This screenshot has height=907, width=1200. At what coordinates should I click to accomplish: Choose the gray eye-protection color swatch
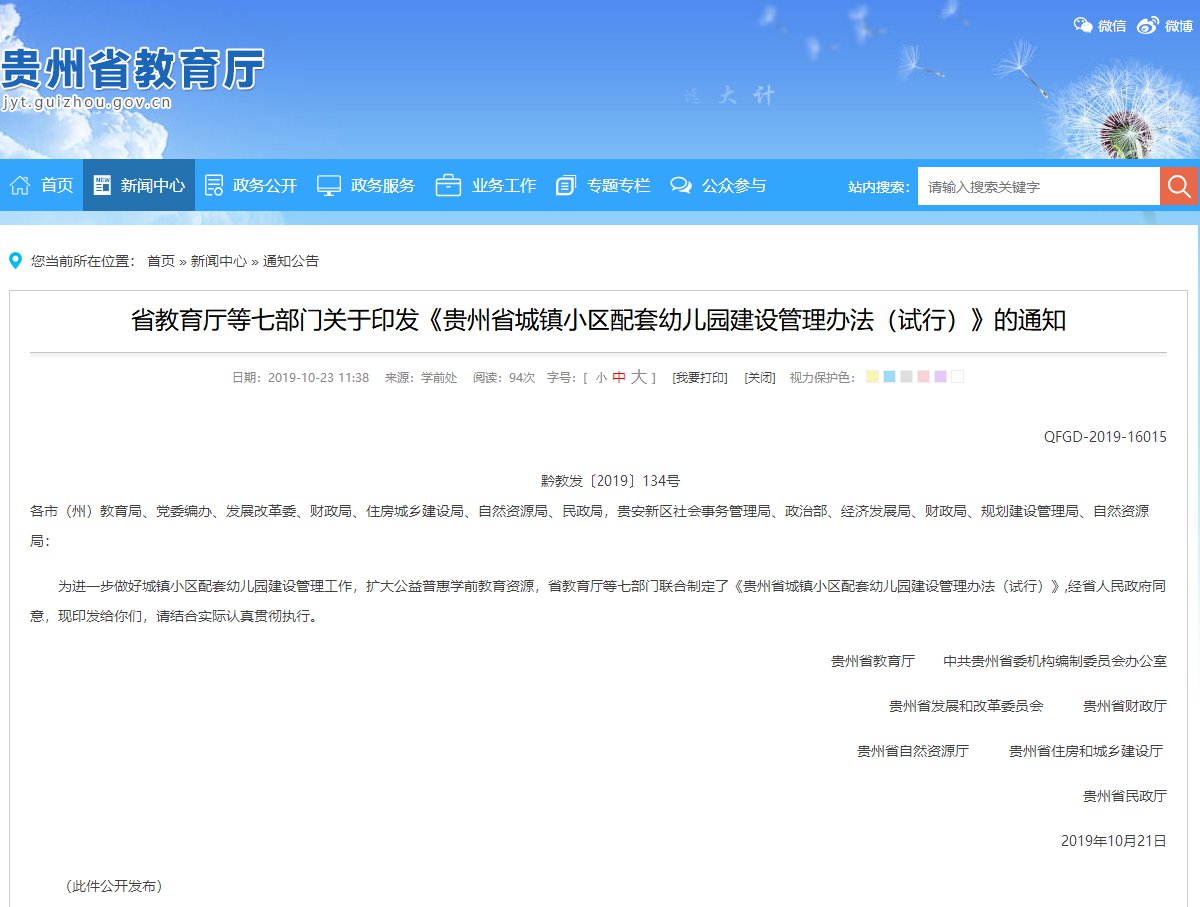(906, 377)
